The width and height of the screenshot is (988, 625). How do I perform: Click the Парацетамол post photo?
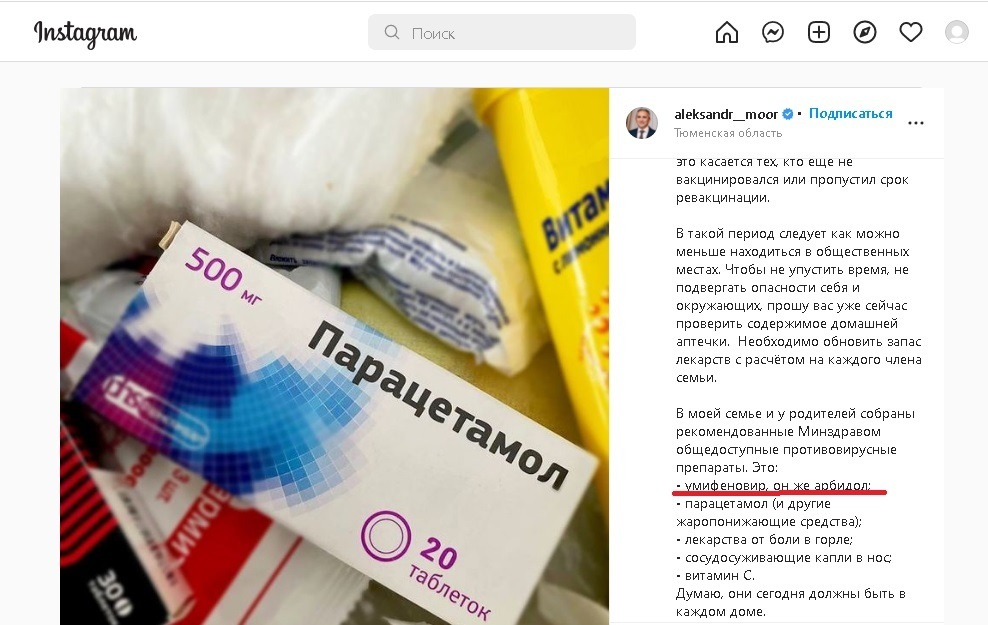point(335,357)
